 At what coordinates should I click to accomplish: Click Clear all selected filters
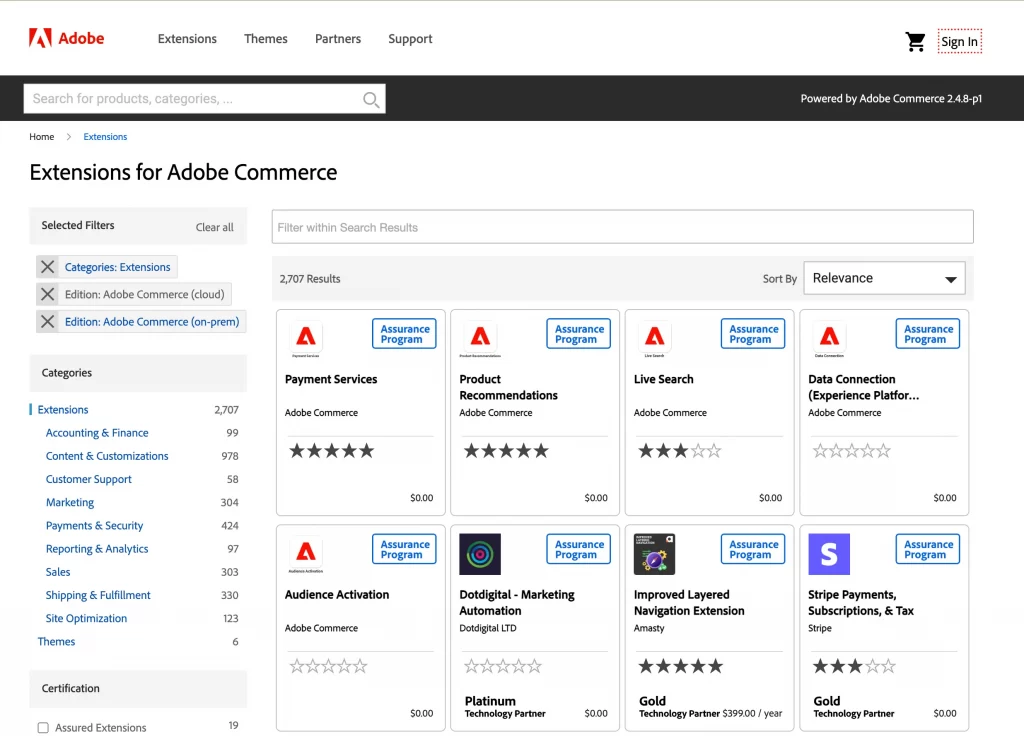point(214,227)
